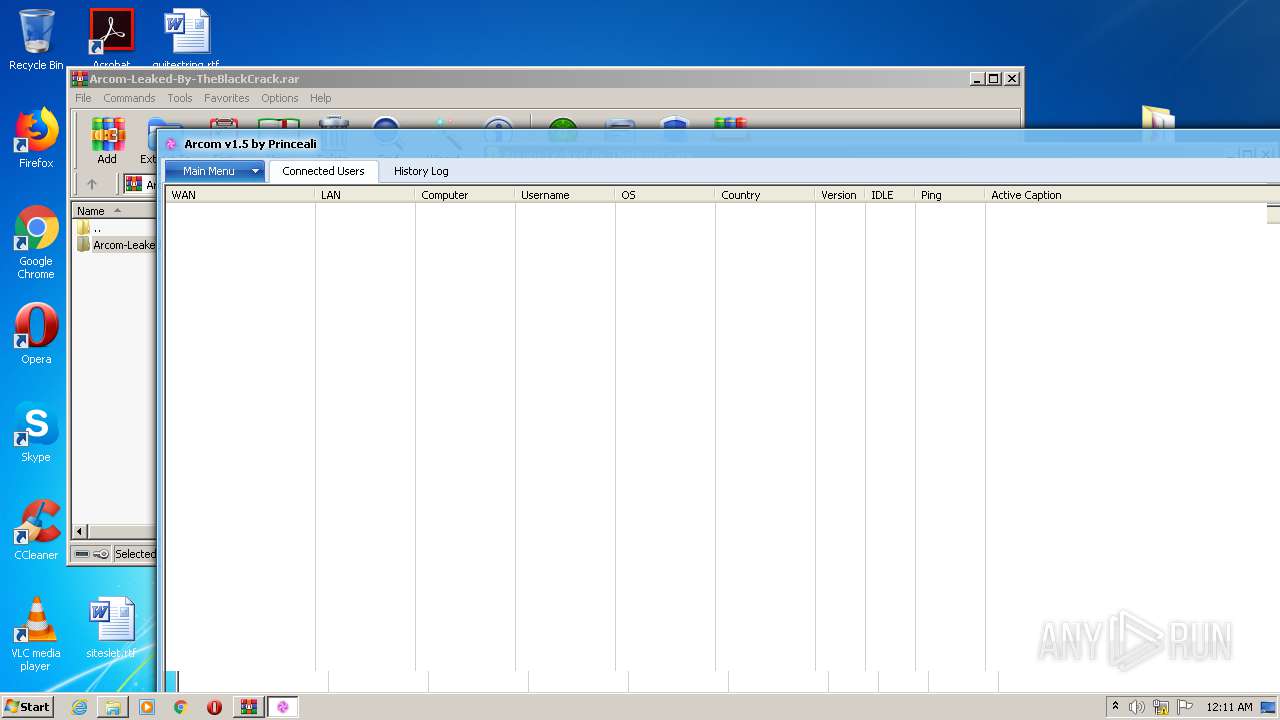Maximize the WinRAR window

tap(994, 79)
